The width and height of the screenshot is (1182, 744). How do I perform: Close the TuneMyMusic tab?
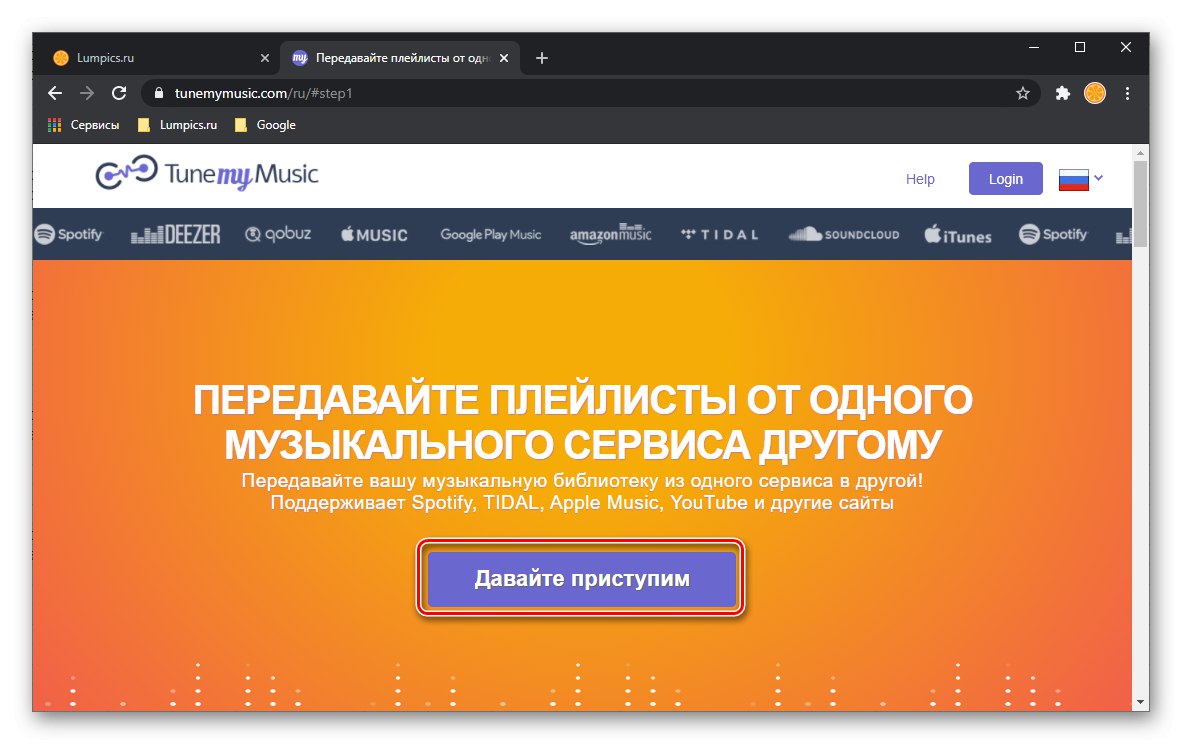pos(504,58)
